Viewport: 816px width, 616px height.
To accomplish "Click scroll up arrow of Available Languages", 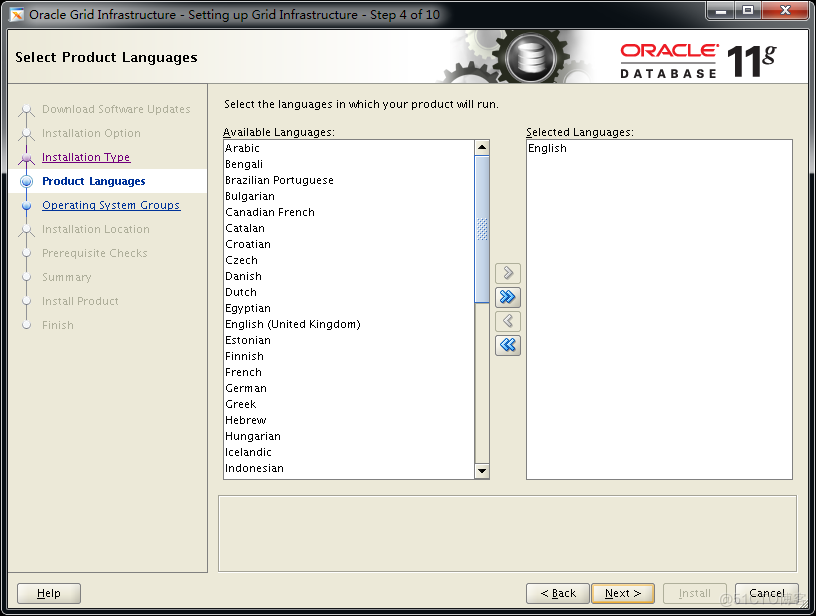I will click(x=482, y=148).
